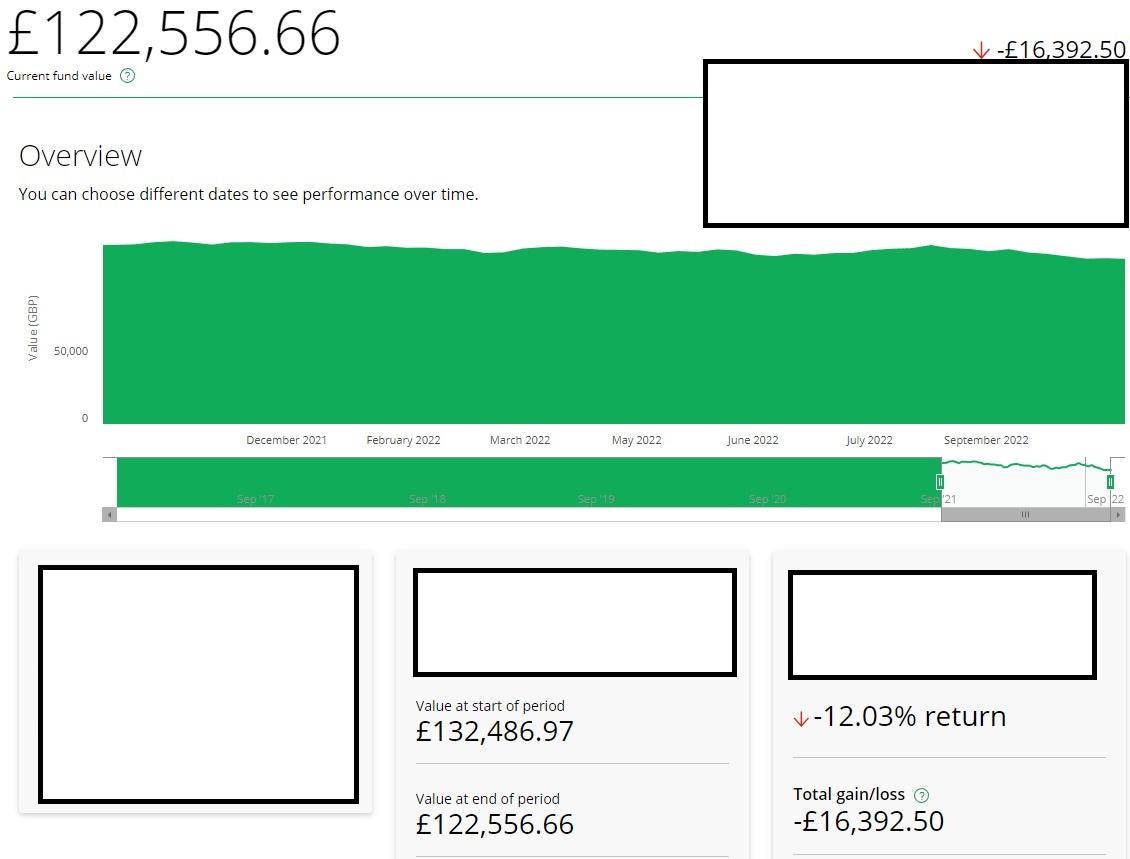
Task: Click left scroll arrow of chart navigator
Action: pyautogui.click(x=109, y=515)
